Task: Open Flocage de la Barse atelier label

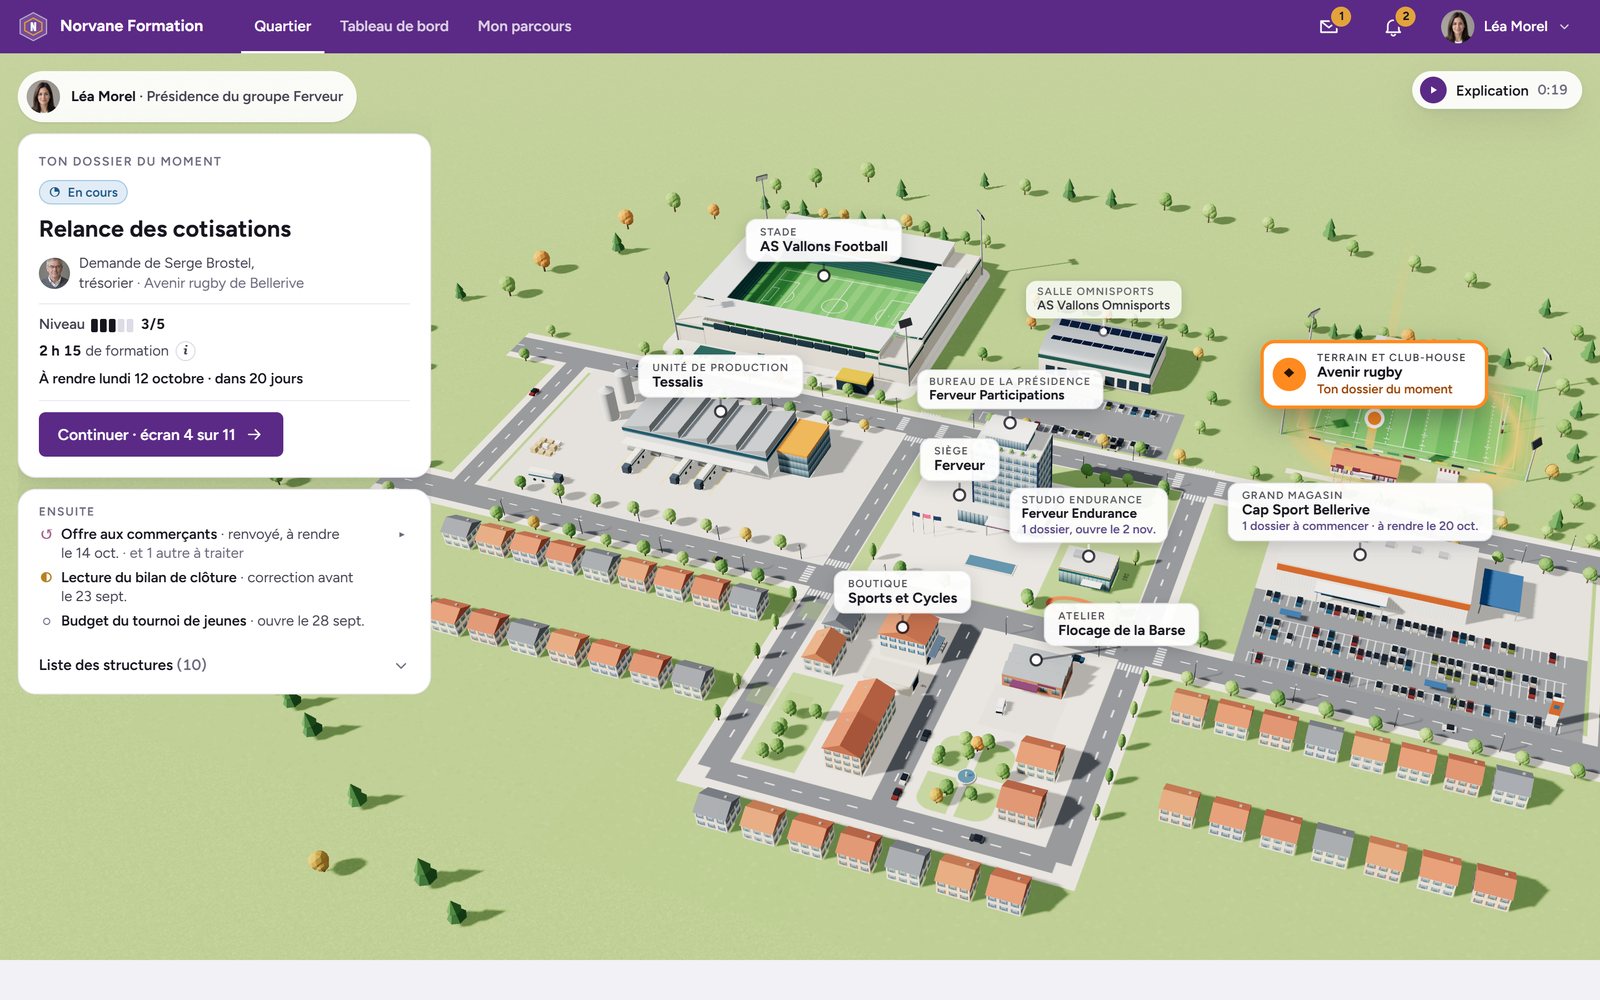Action: (1121, 624)
